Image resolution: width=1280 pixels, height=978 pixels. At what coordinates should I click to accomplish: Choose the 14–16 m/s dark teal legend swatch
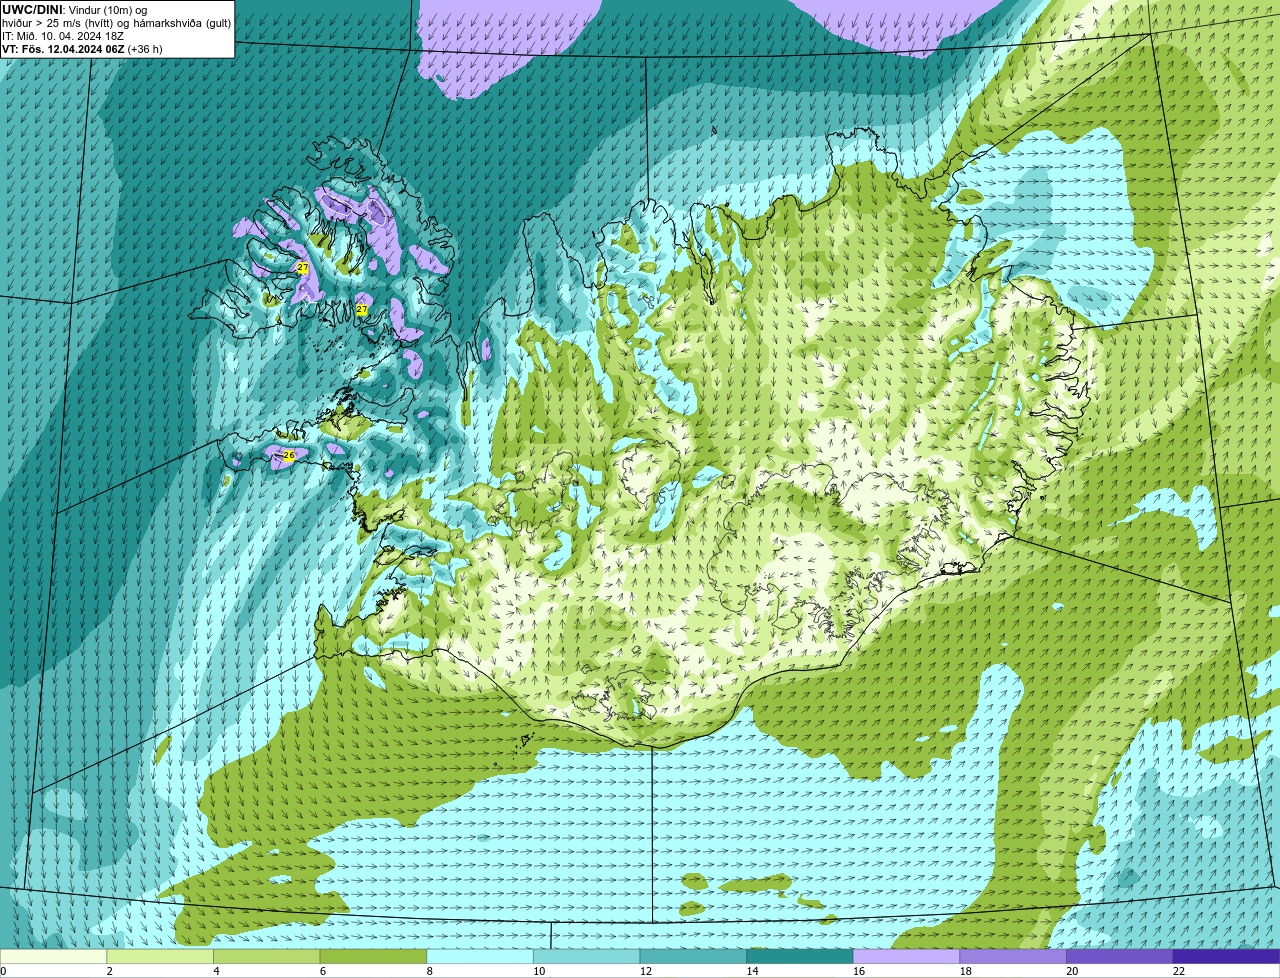(x=799, y=956)
